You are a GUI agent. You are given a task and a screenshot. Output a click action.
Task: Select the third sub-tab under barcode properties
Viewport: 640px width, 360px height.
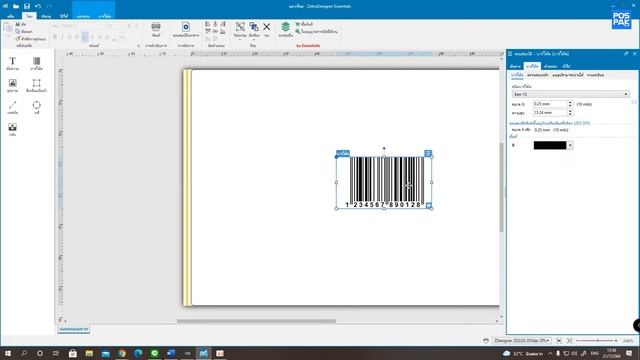tap(568, 75)
